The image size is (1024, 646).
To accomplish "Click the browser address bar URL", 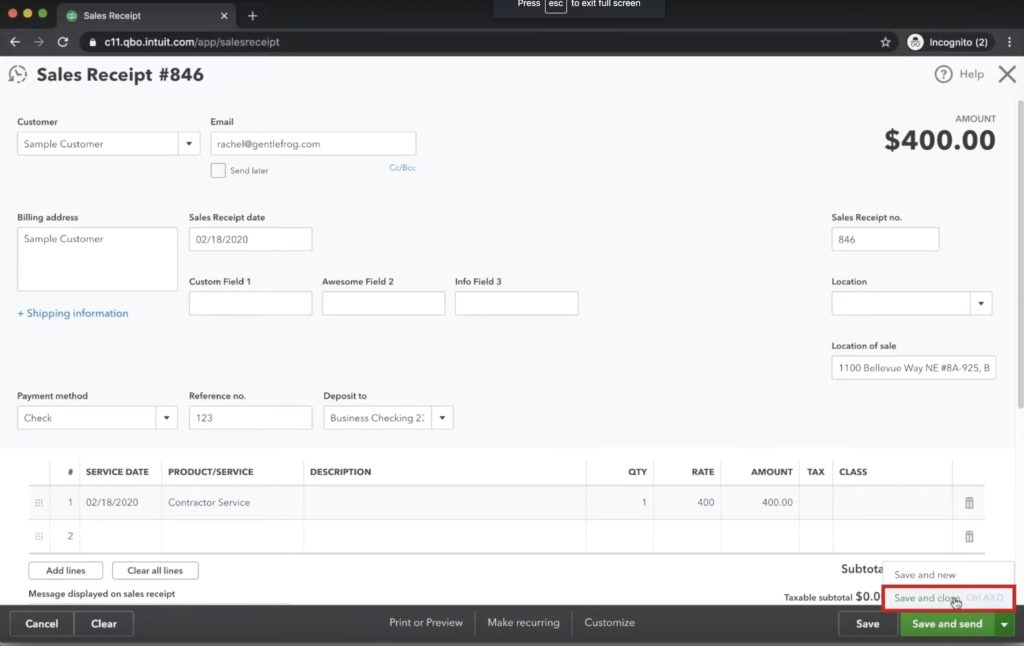I will click(x=192, y=42).
